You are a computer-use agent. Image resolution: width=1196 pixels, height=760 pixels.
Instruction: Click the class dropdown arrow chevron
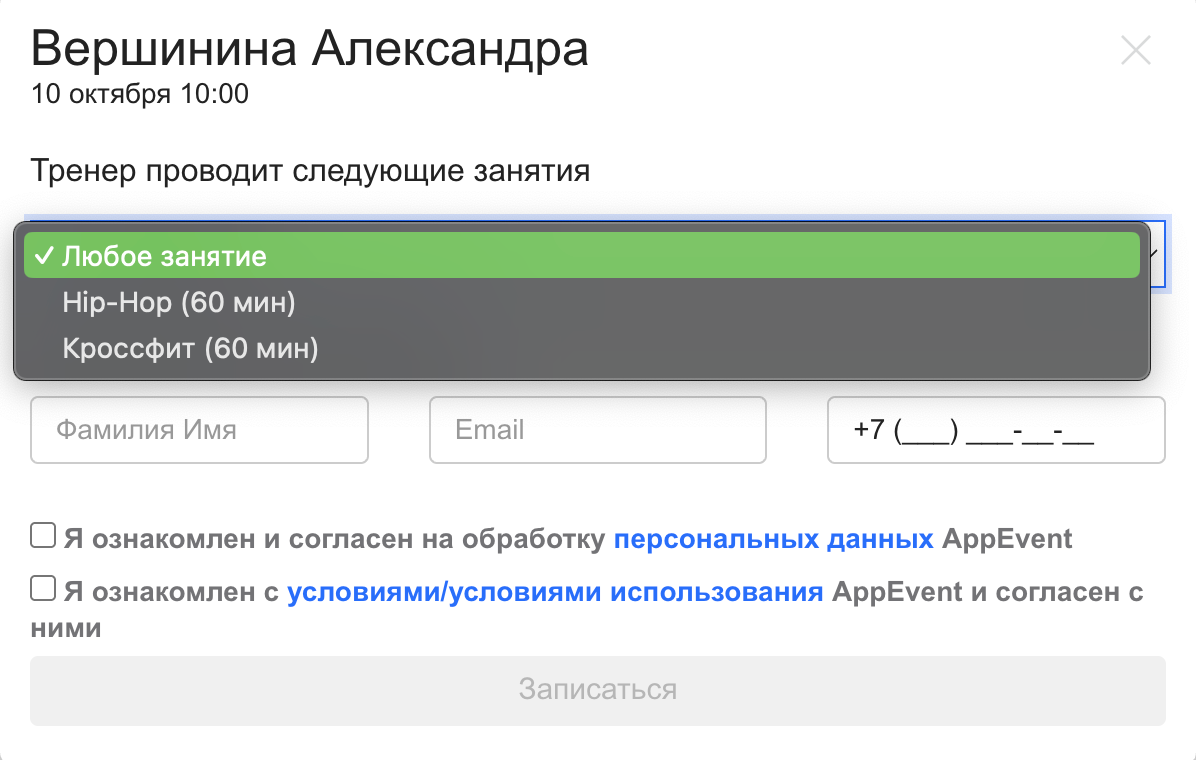pos(1154,254)
